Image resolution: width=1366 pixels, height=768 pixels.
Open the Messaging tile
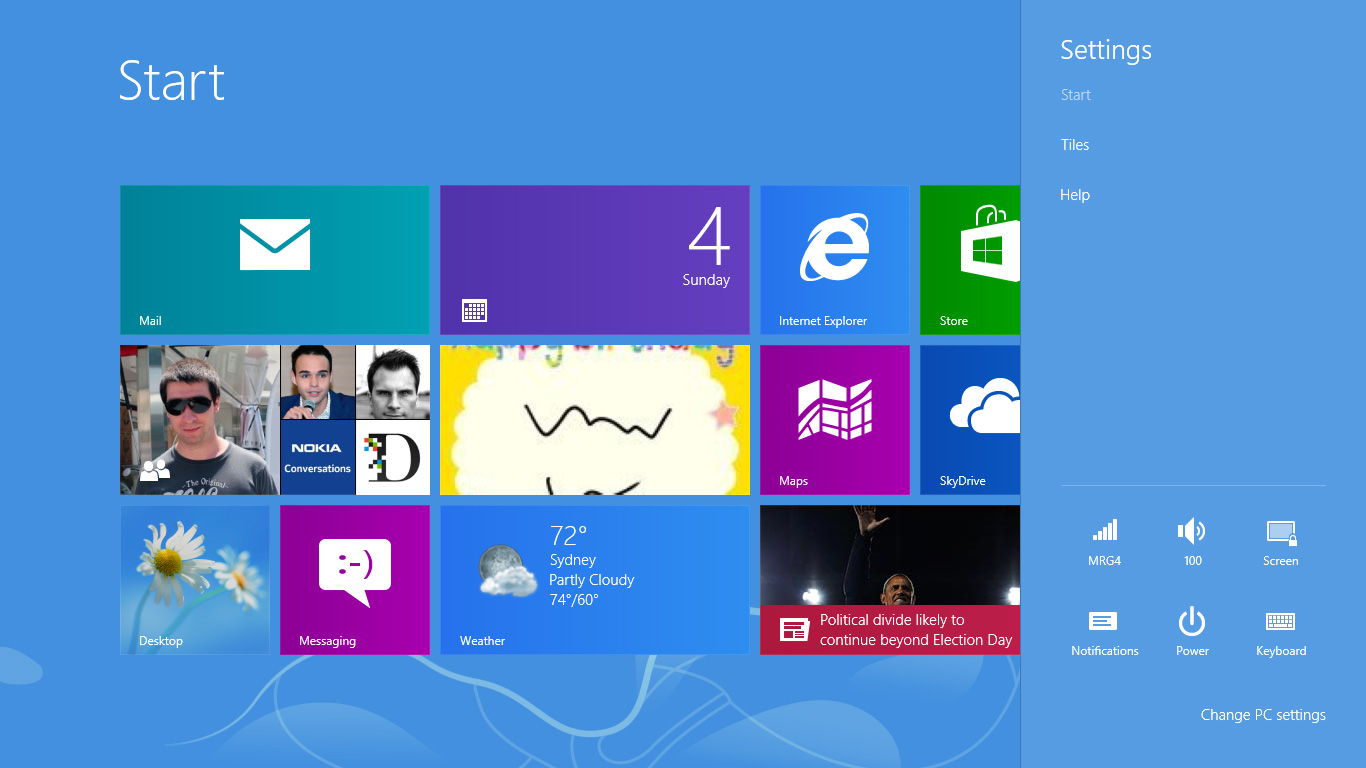click(x=354, y=580)
